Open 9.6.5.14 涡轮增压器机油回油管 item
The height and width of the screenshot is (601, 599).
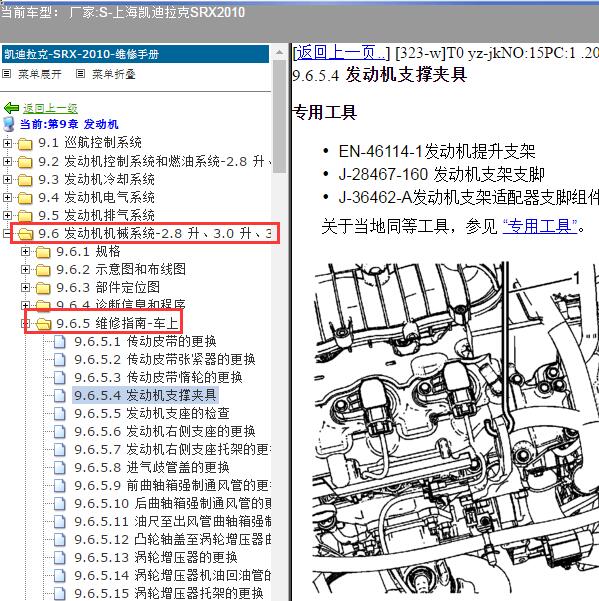point(173,576)
